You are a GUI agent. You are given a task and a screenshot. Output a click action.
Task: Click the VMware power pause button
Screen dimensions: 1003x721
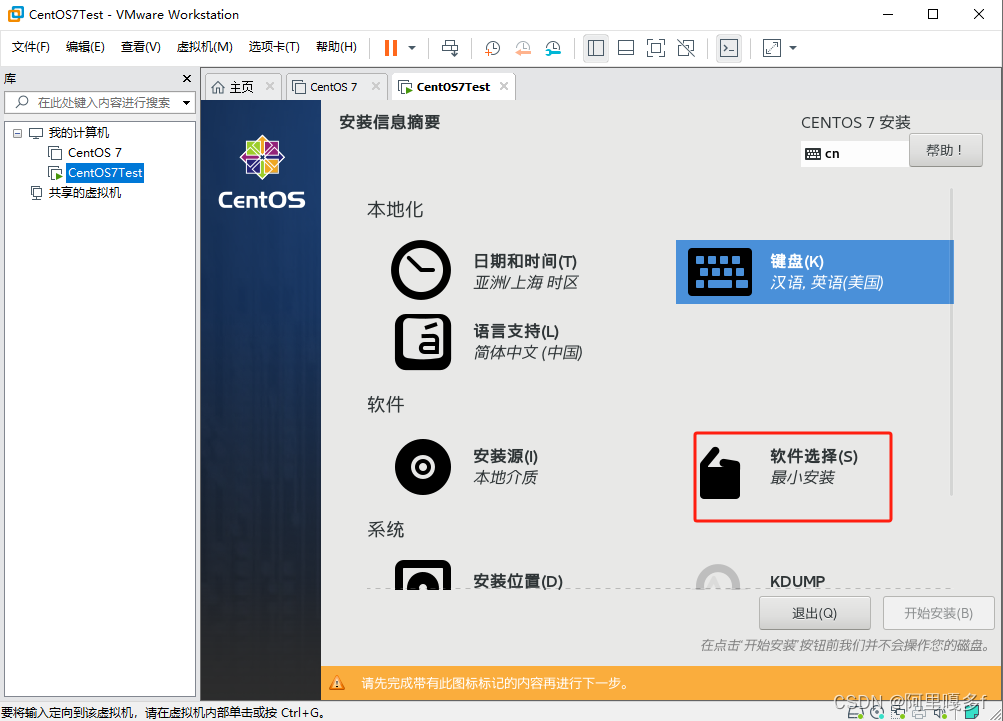click(391, 47)
